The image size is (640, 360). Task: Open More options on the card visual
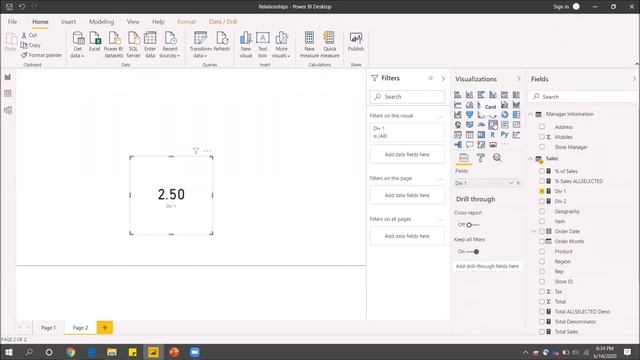[207, 151]
